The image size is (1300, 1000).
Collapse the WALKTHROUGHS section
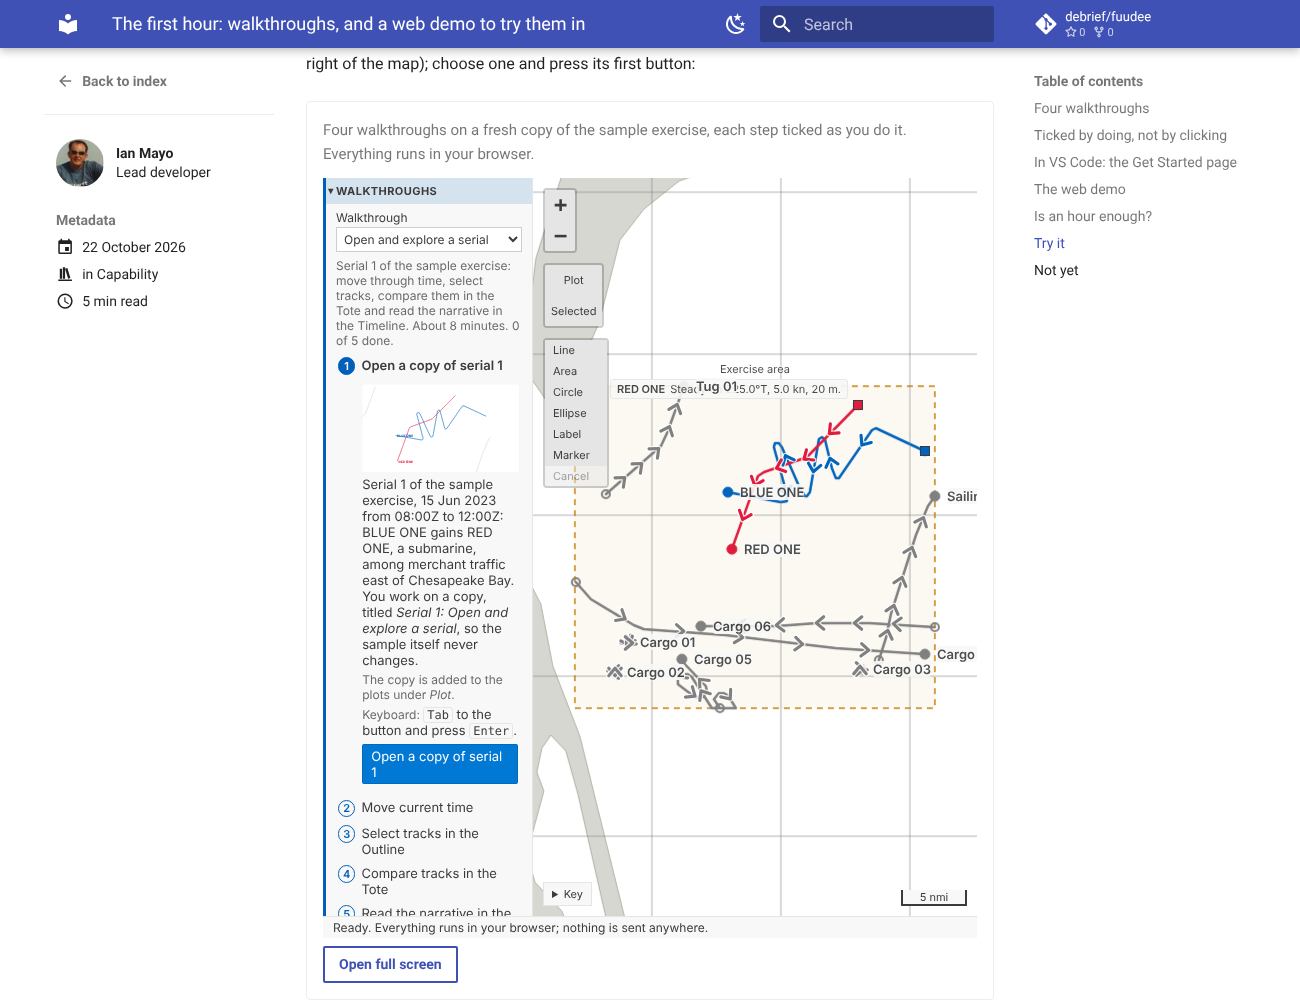[x=429, y=191]
